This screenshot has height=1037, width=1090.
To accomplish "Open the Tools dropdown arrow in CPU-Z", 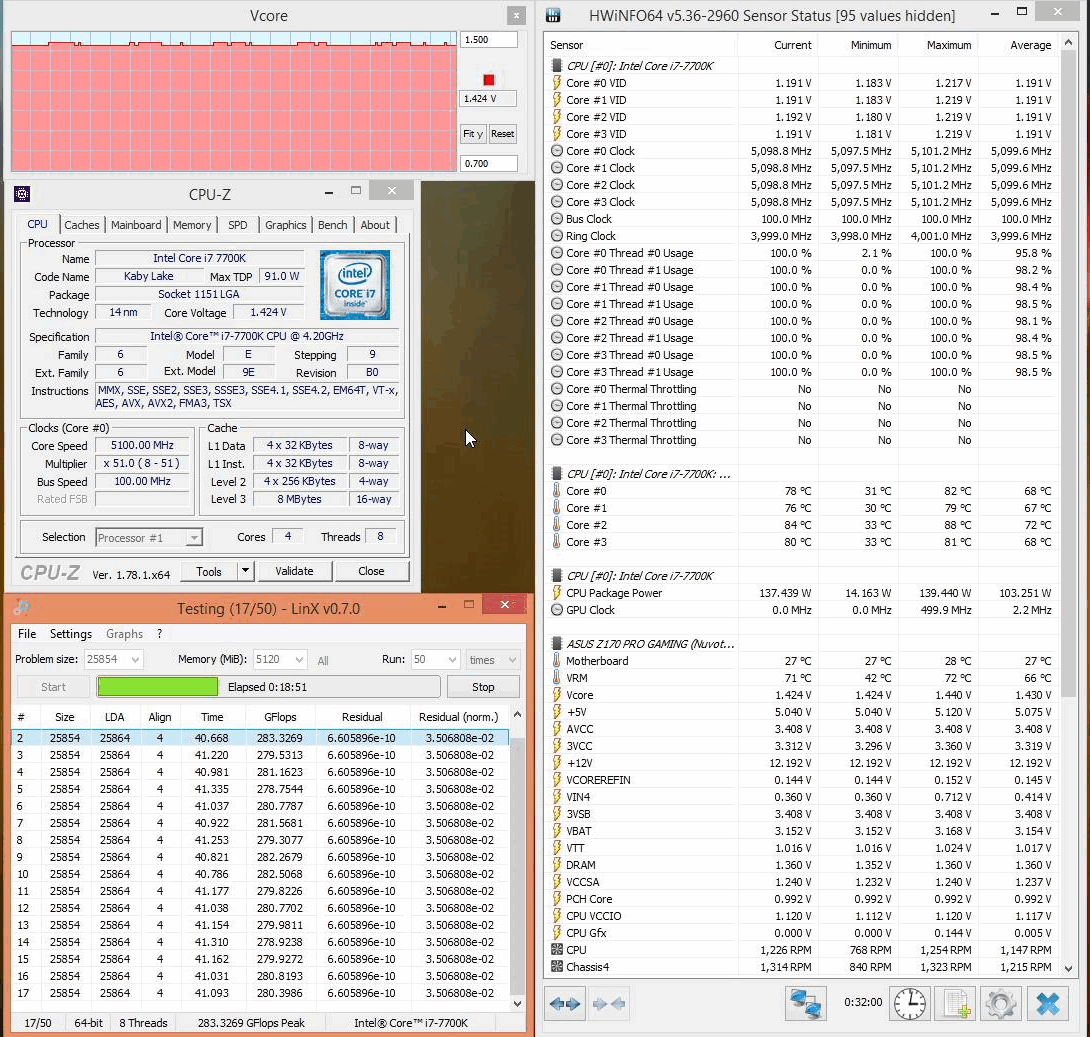I will click(245, 571).
